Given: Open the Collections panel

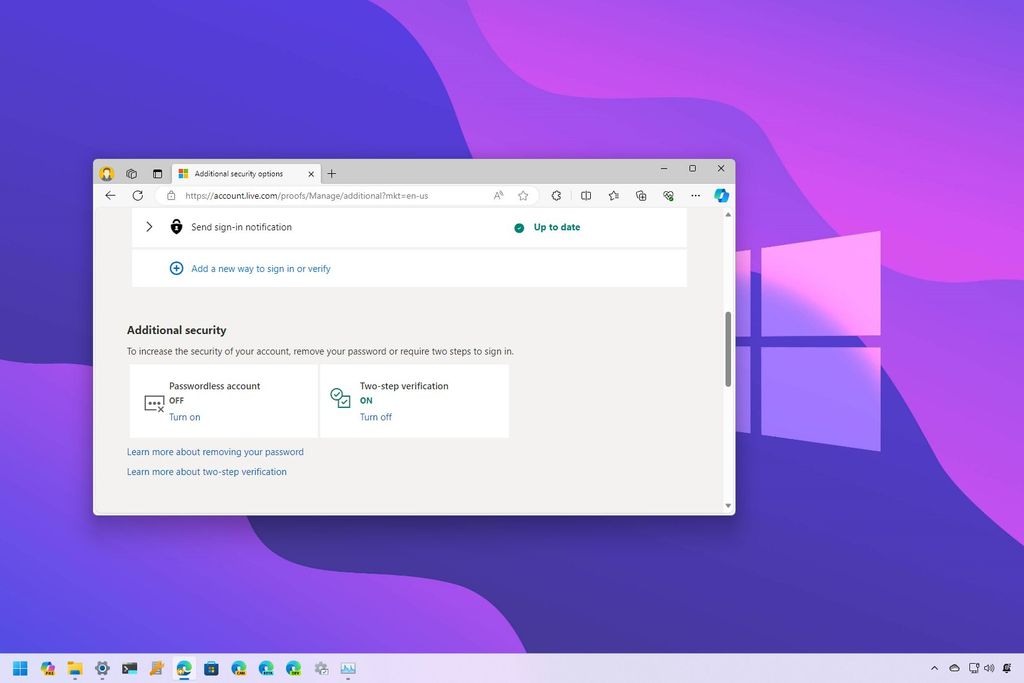Looking at the screenshot, I should (x=641, y=196).
